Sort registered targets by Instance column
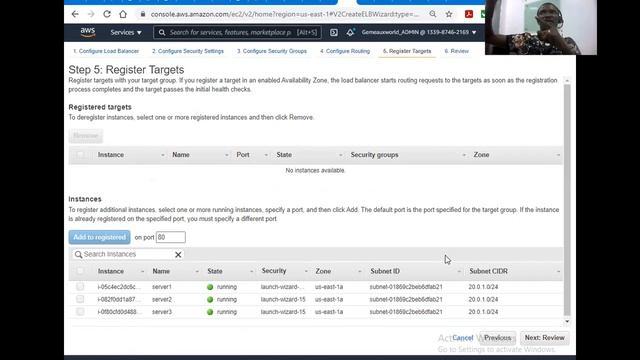This screenshot has width=640, height=360. (x=131, y=155)
